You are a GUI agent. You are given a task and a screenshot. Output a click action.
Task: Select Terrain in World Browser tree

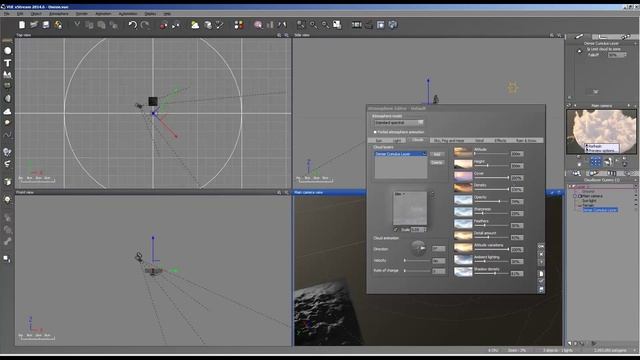point(587,205)
